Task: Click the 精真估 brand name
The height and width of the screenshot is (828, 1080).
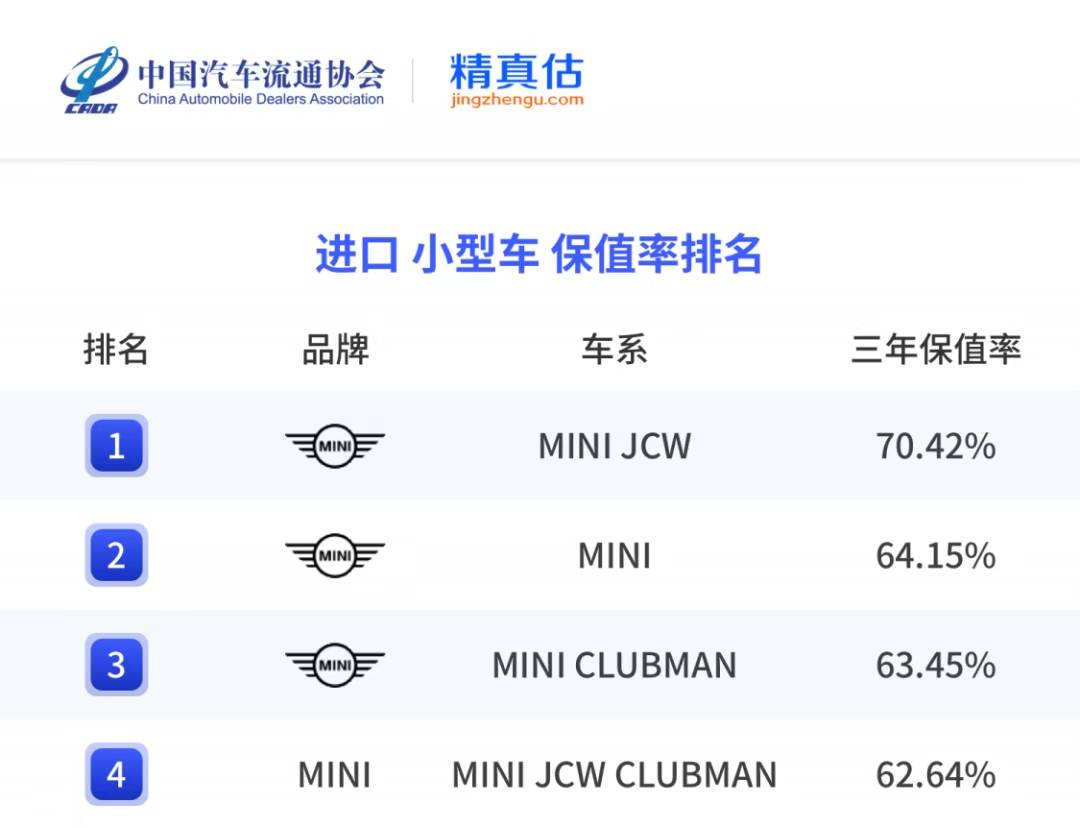Action: click(x=516, y=71)
